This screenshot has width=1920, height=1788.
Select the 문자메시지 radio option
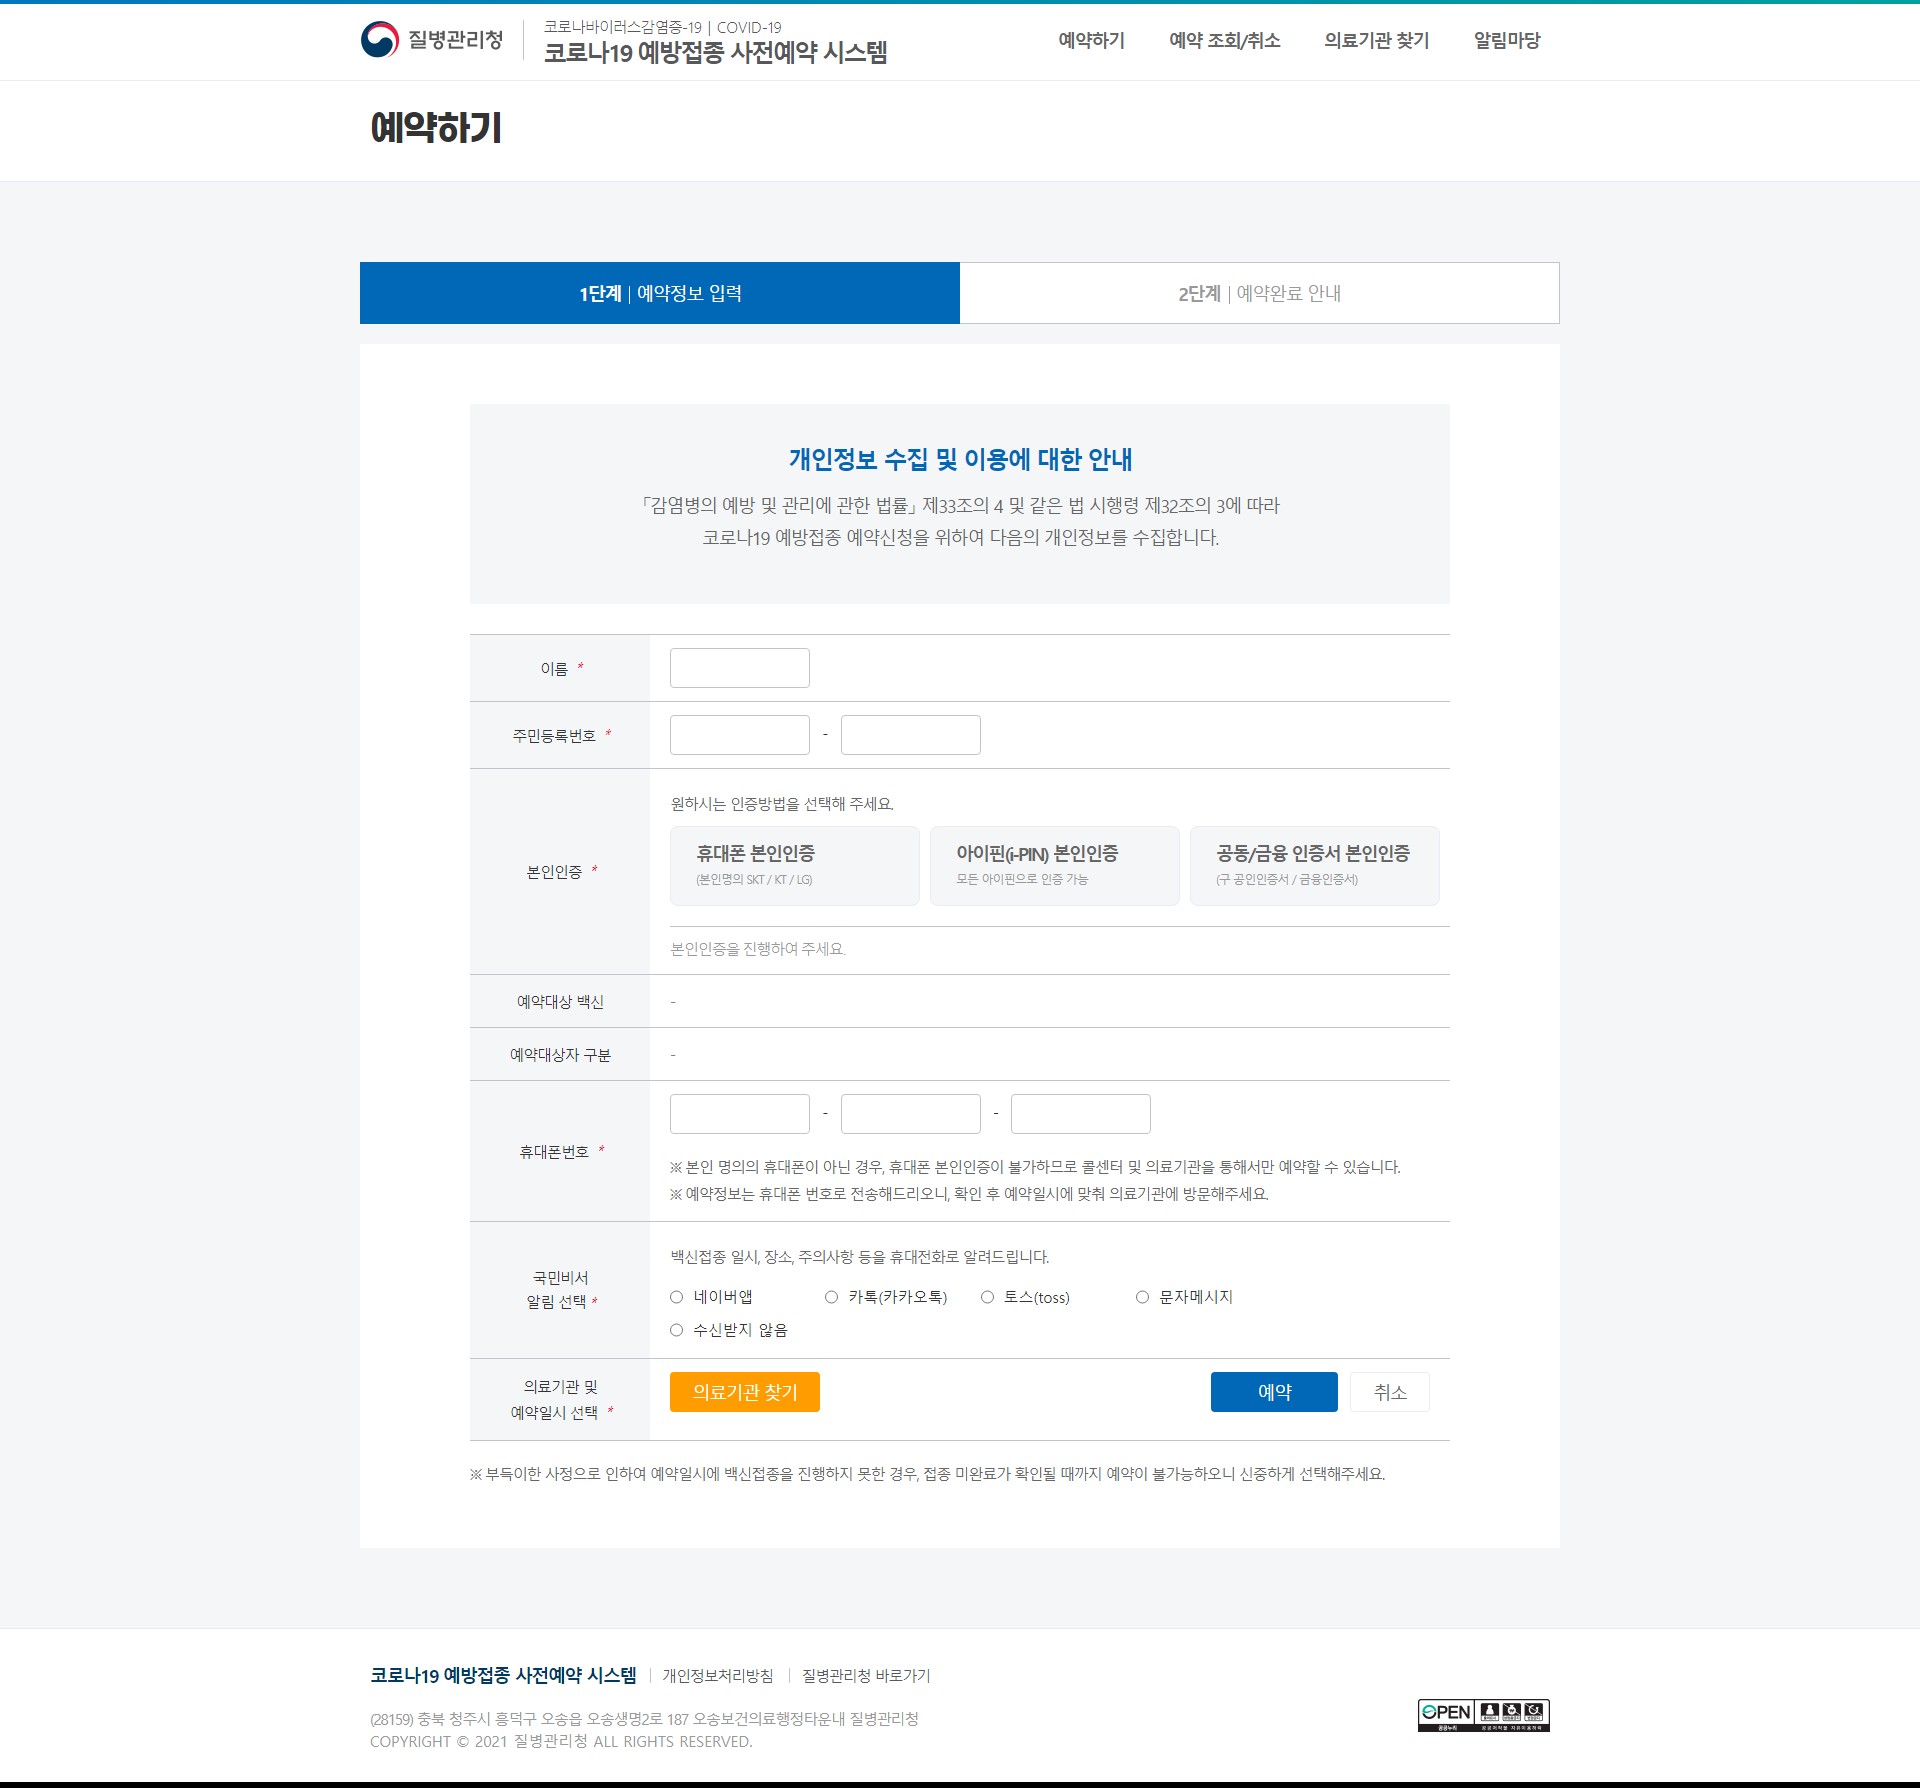1142,1297
